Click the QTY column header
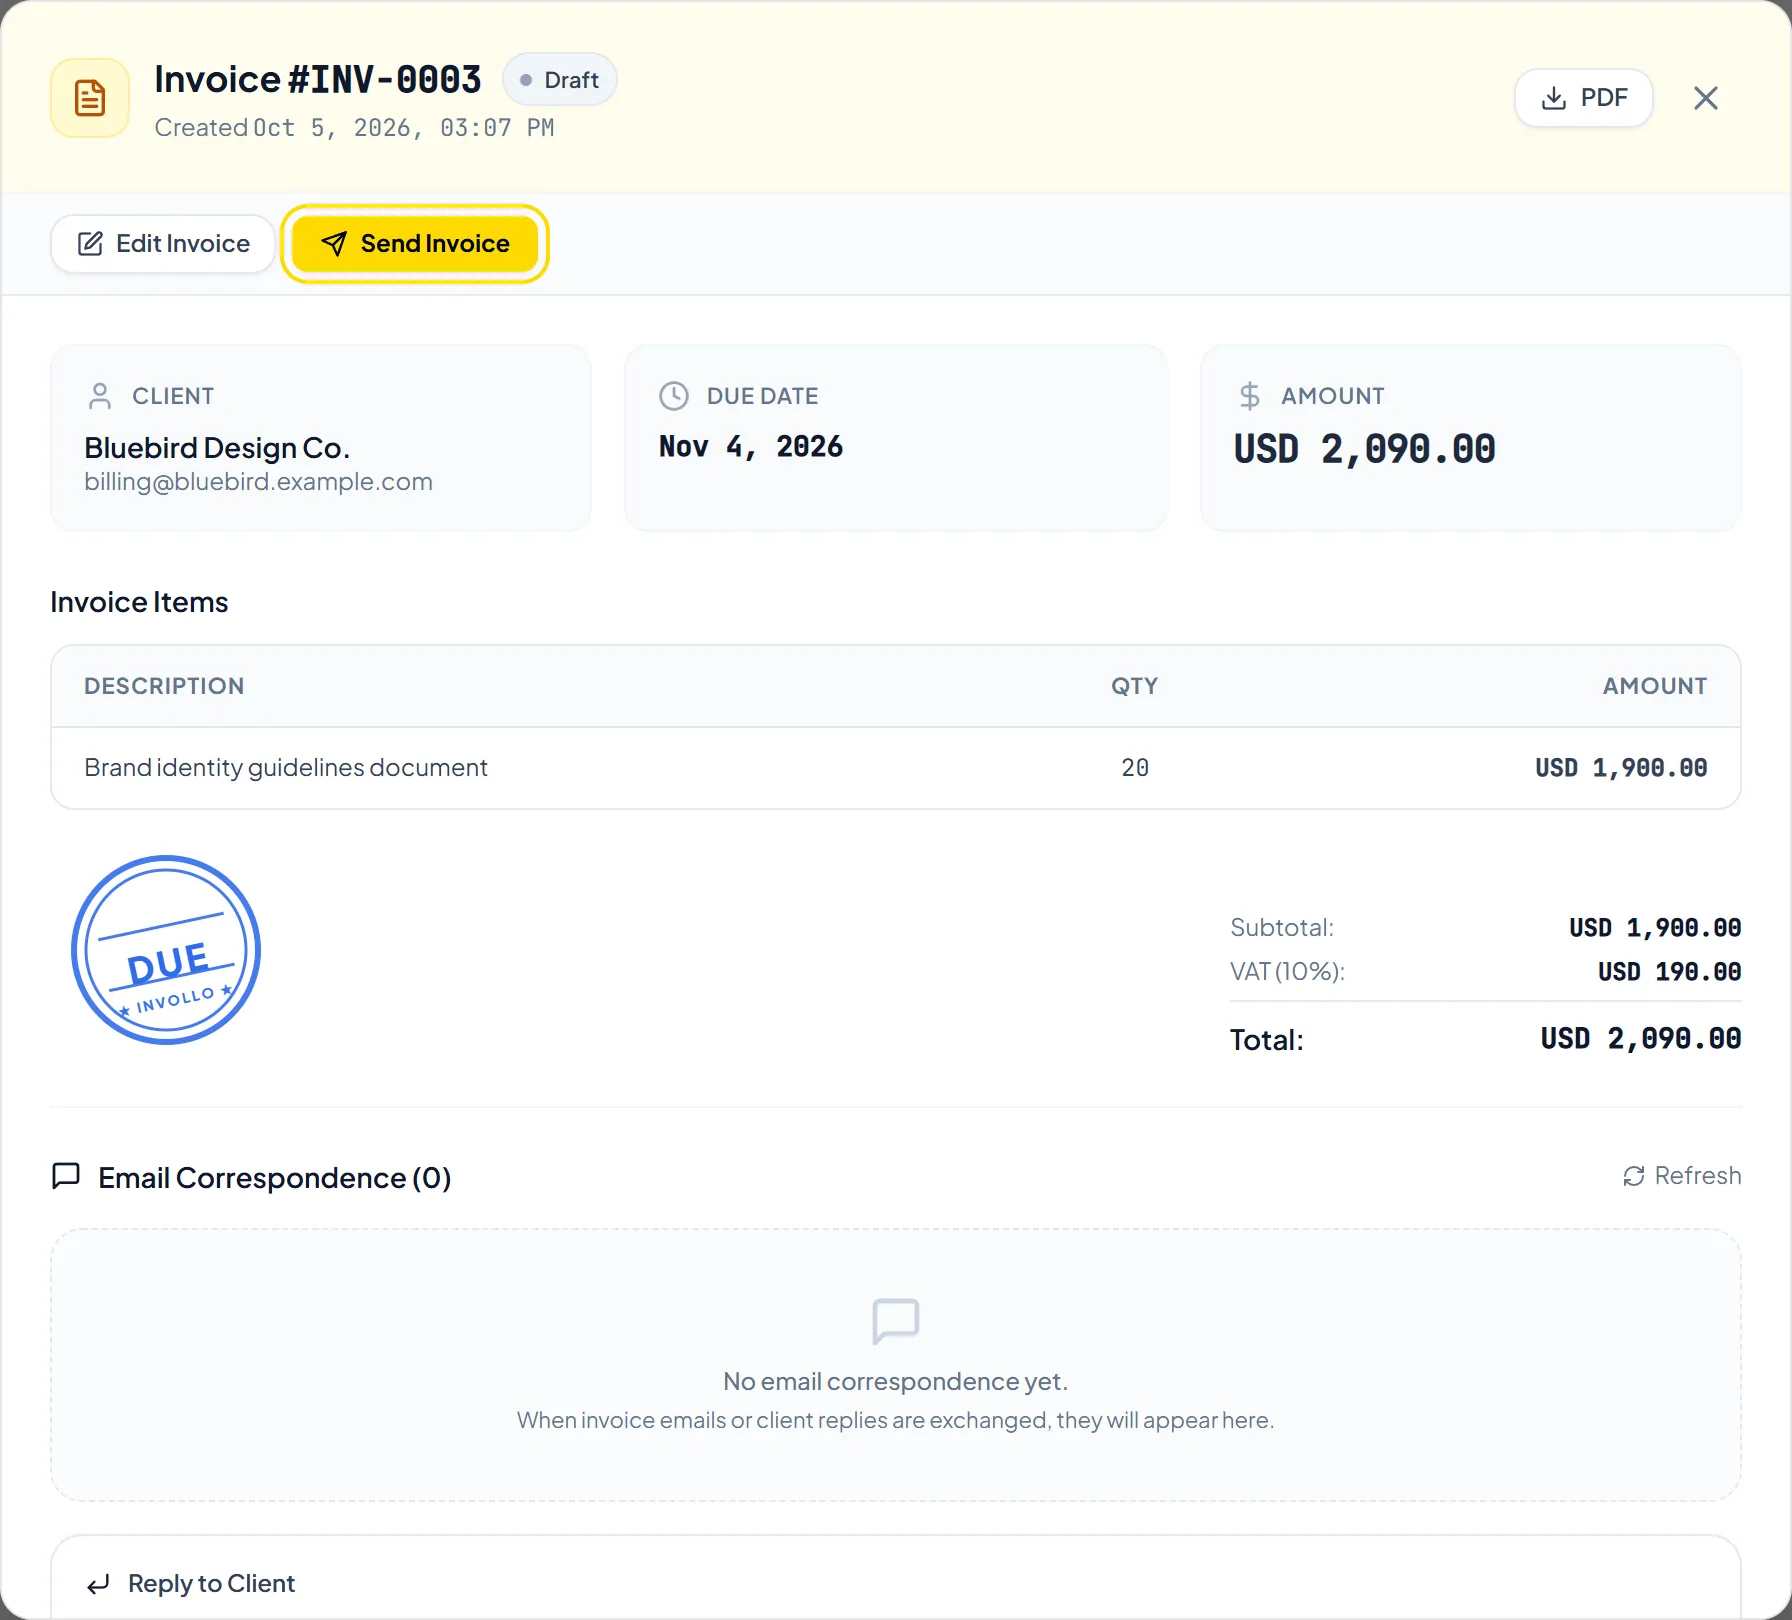This screenshot has height=1620, width=1792. (x=1135, y=686)
